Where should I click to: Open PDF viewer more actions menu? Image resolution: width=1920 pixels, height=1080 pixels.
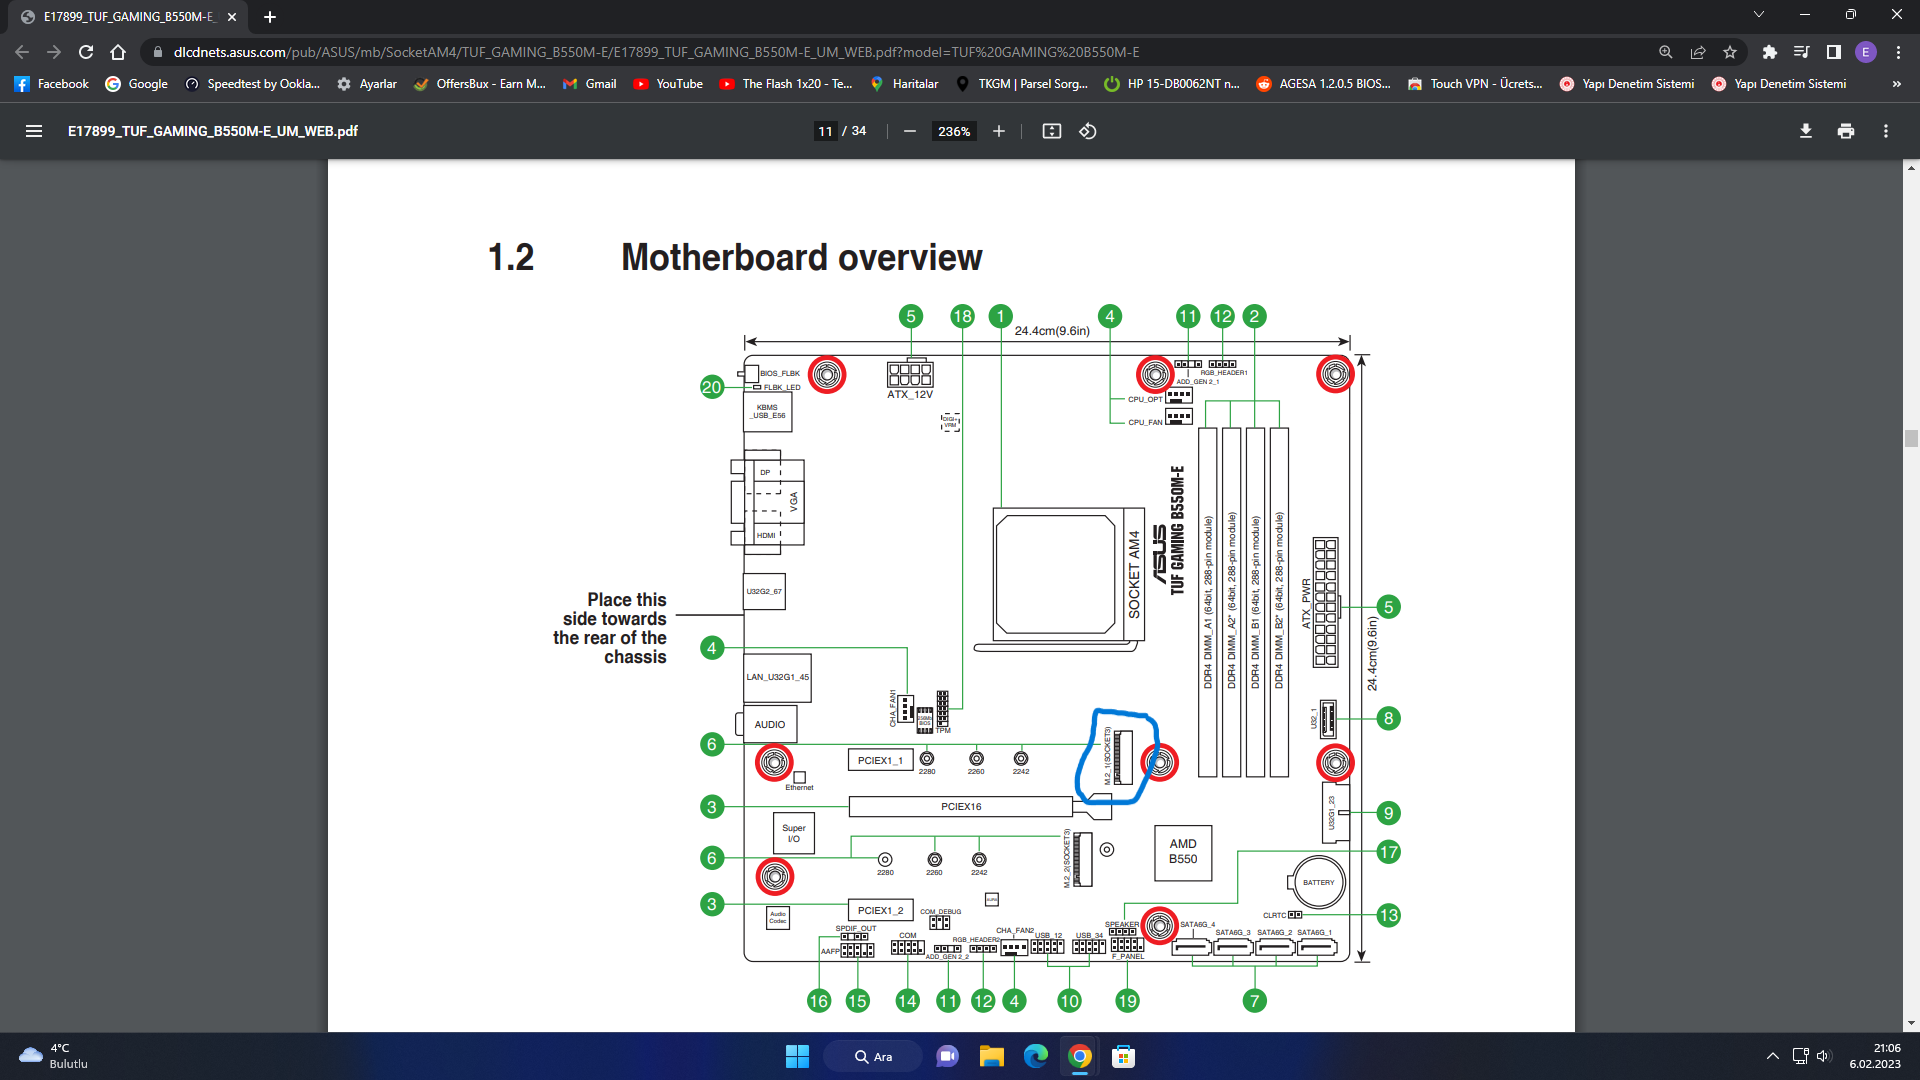click(1886, 131)
